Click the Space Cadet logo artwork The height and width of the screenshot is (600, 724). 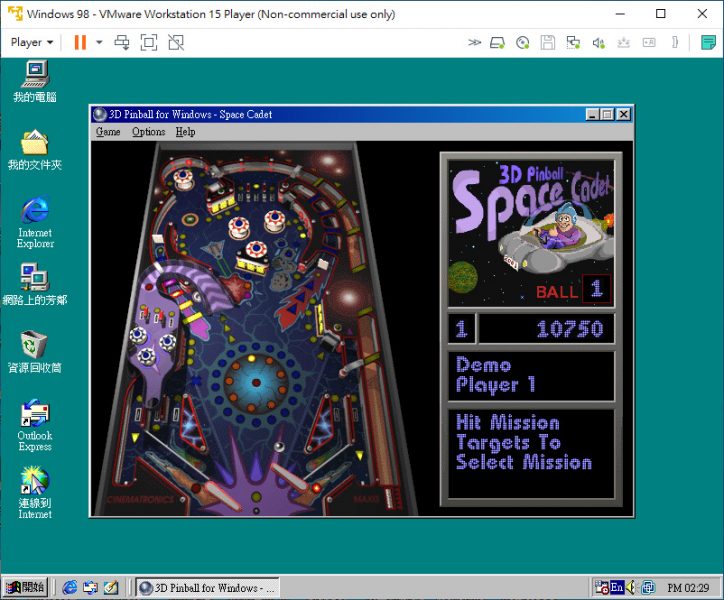pyautogui.click(x=531, y=233)
